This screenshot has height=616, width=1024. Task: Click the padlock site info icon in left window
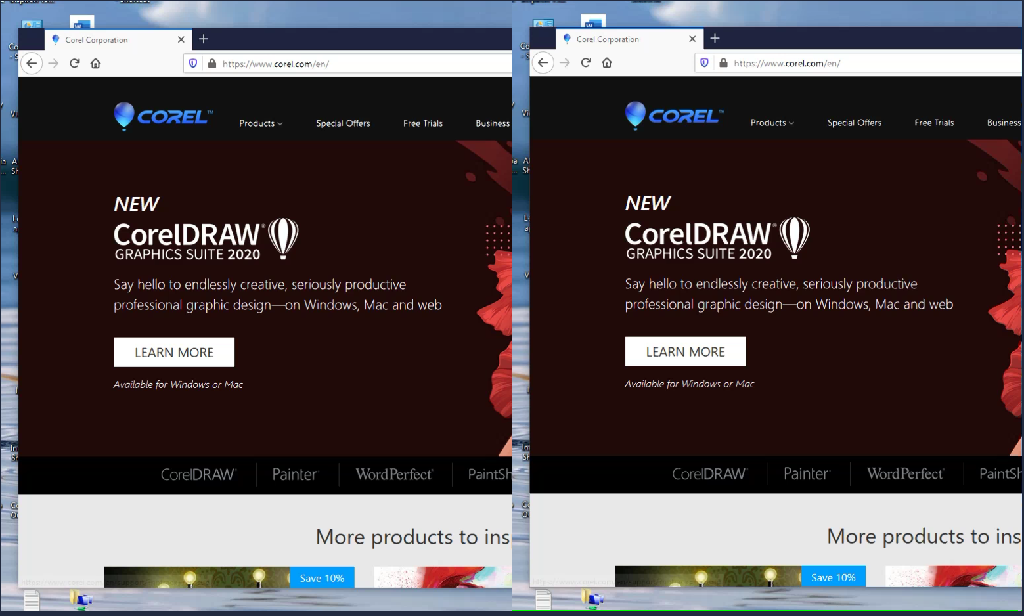(x=212, y=63)
